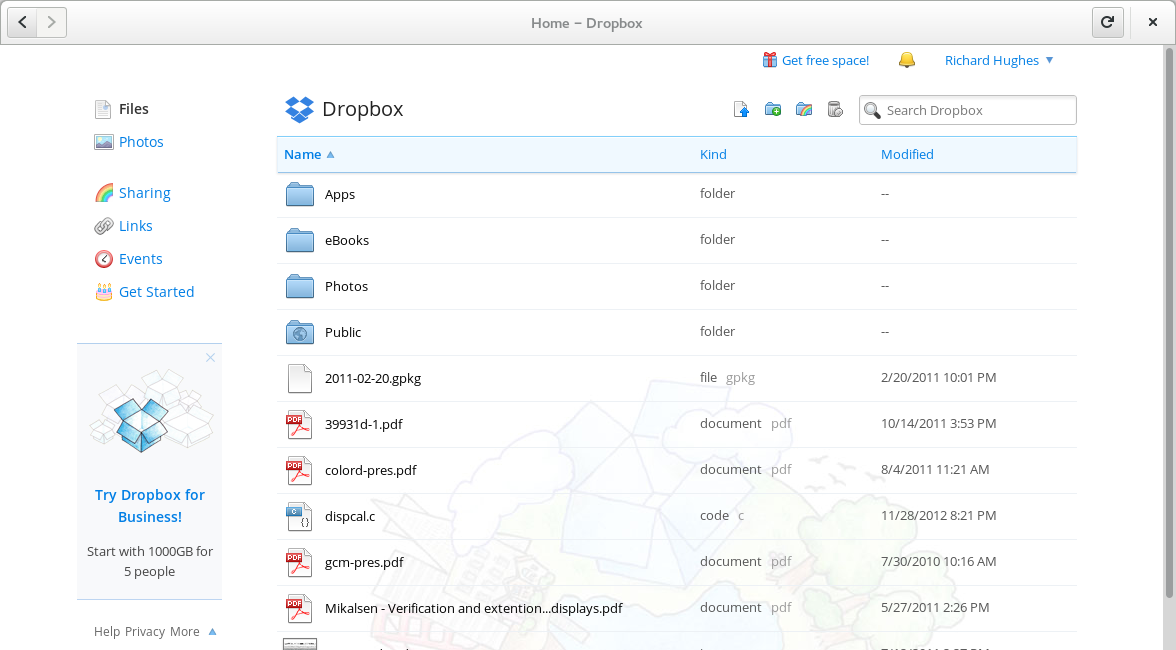
Task: Select the 39931d-1.pdf file name
Action: pyautogui.click(x=363, y=424)
